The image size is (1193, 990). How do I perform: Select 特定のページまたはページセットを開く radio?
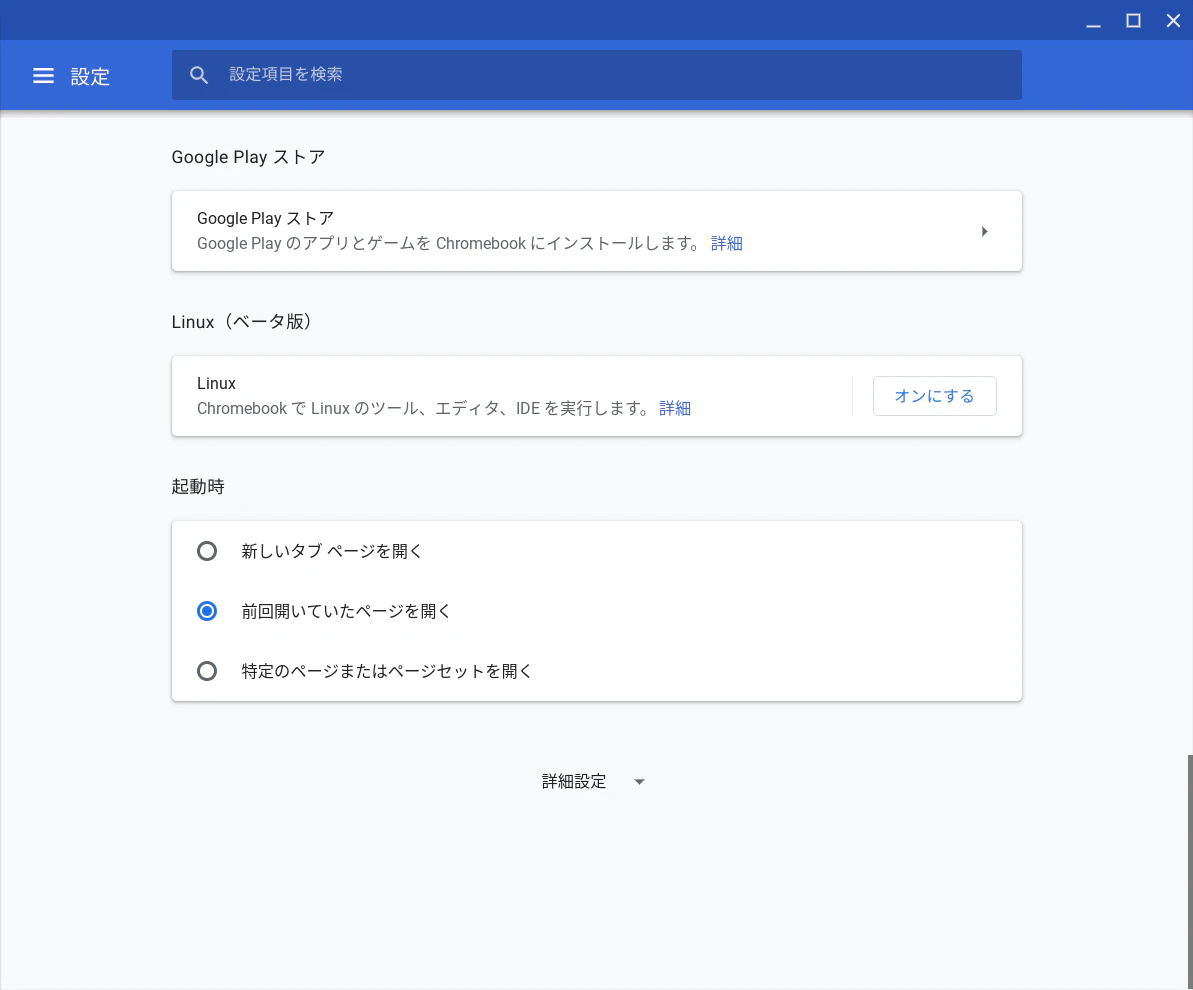pos(207,671)
